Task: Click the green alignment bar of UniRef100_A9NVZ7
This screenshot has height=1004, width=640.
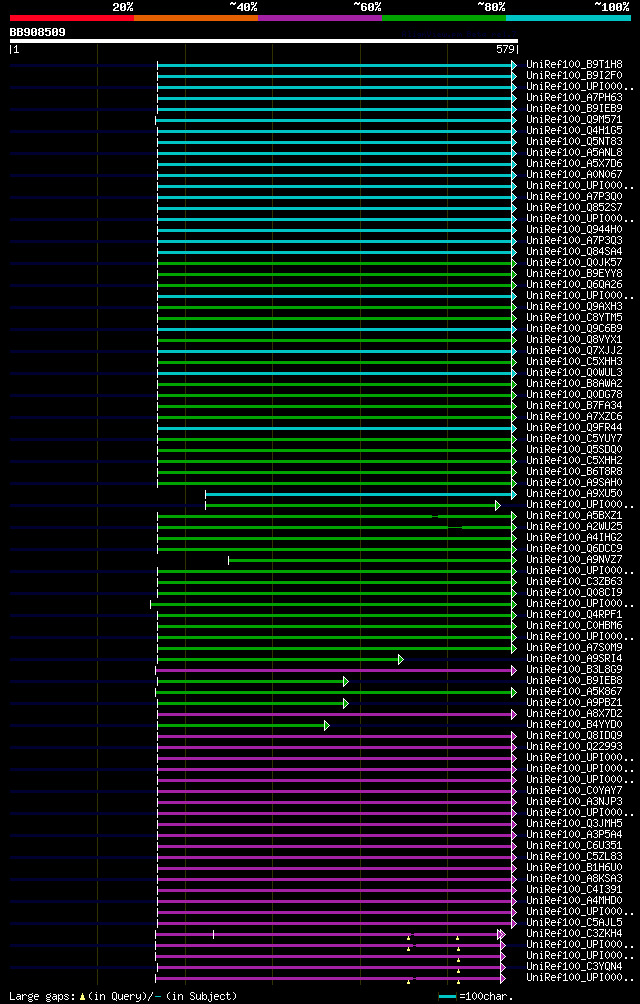Action: (370, 560)
